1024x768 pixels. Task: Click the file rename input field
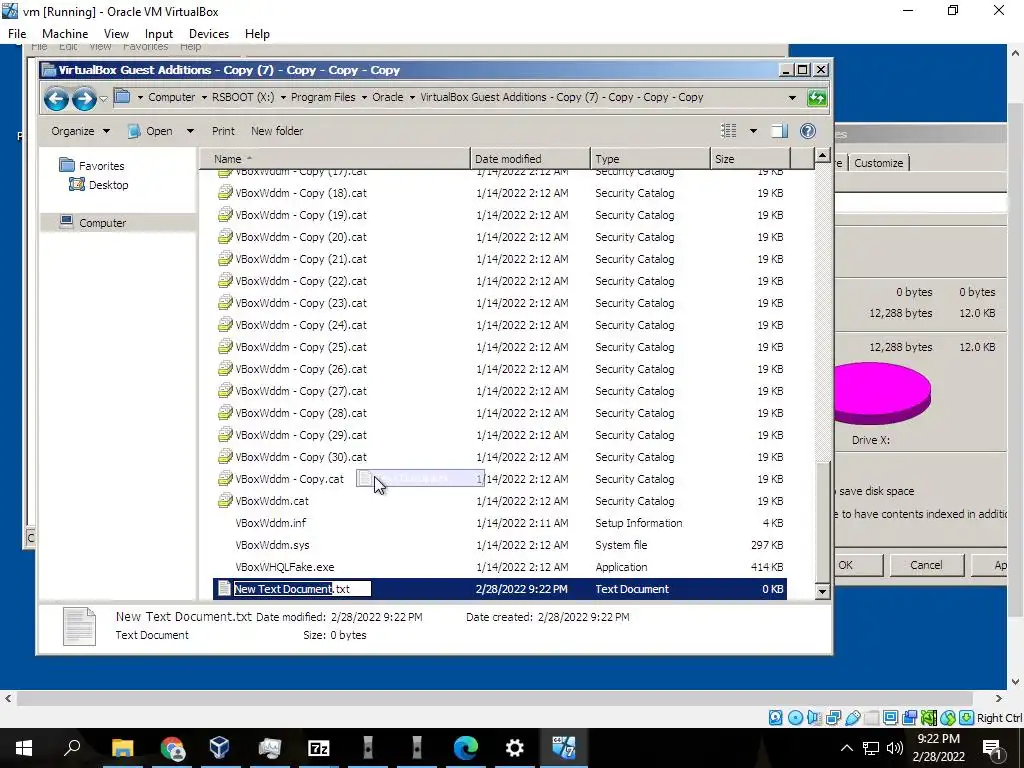[x=302, y=589]
